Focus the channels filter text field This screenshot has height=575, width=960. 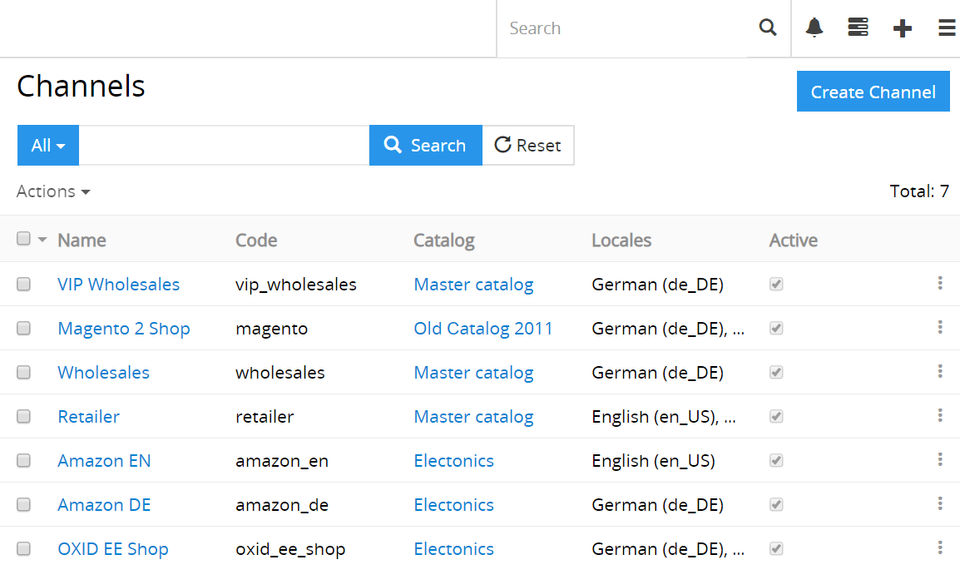(224, 145)
